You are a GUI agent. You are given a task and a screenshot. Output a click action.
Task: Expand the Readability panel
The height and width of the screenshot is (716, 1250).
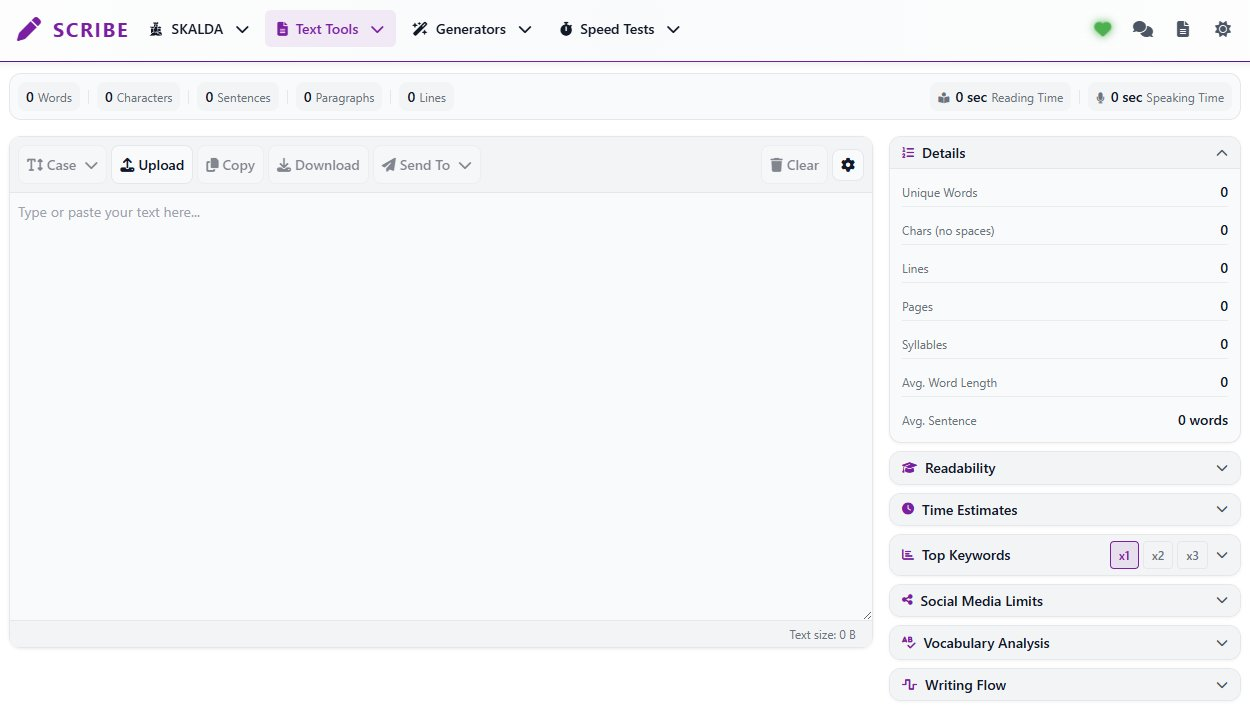click(1064, 468)
